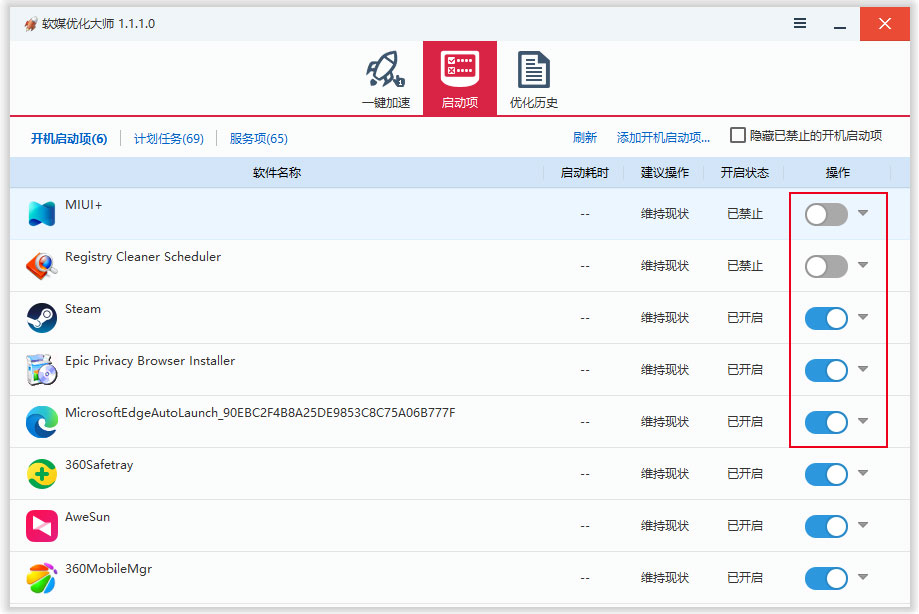
Task: Expand the 360Safetray row dropdown arrow
Action: click(863, 473)
